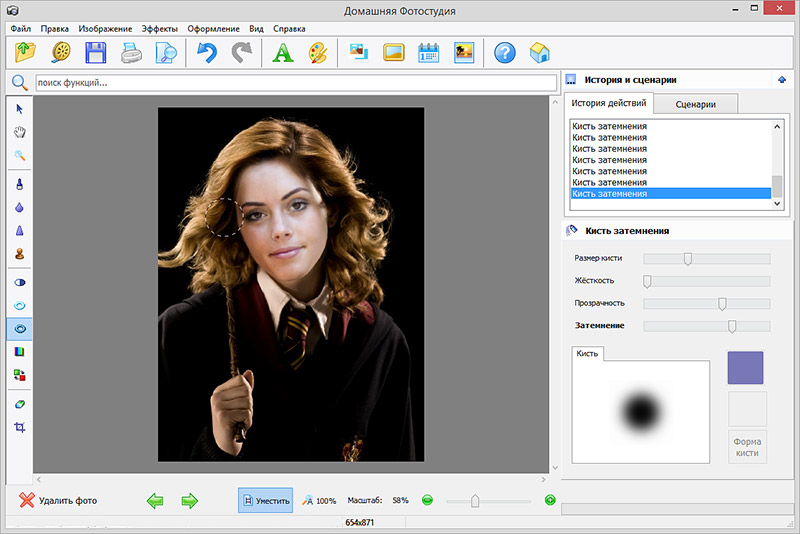The height and width of the screenshot is (534, 800).
Task: Click the поиск функций search field
Action: click(x=295, y=83)
